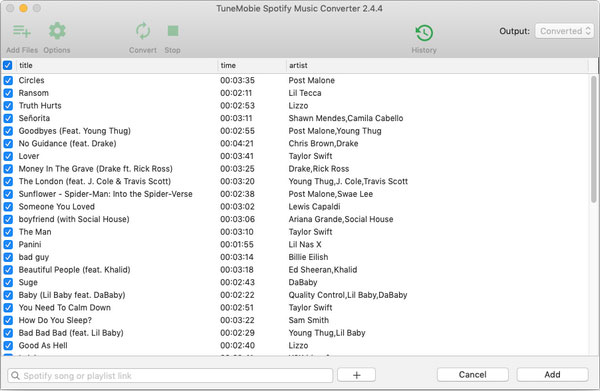Image resolution: width=600 pixels, height=391 pixels.
Task: Click artist Billie Eilish
Action: pyautogui.click(x=308, y=257)
